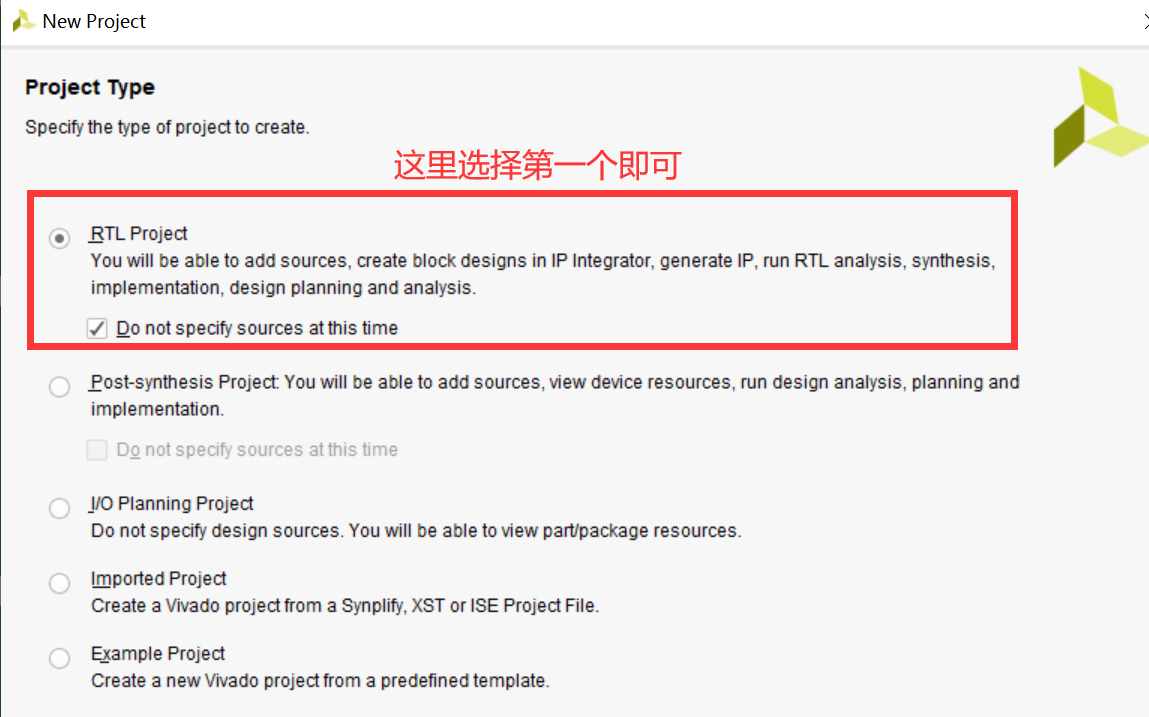
Task: Click the 'Imported Project' label text
Action: [159, 579]
